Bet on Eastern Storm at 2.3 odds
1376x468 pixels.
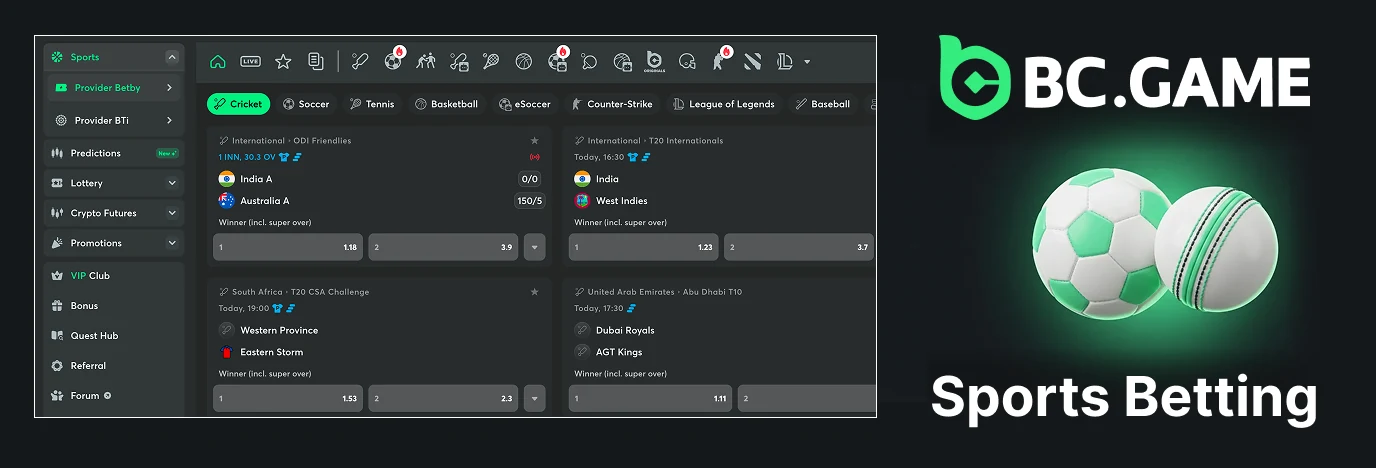point(443,398)
